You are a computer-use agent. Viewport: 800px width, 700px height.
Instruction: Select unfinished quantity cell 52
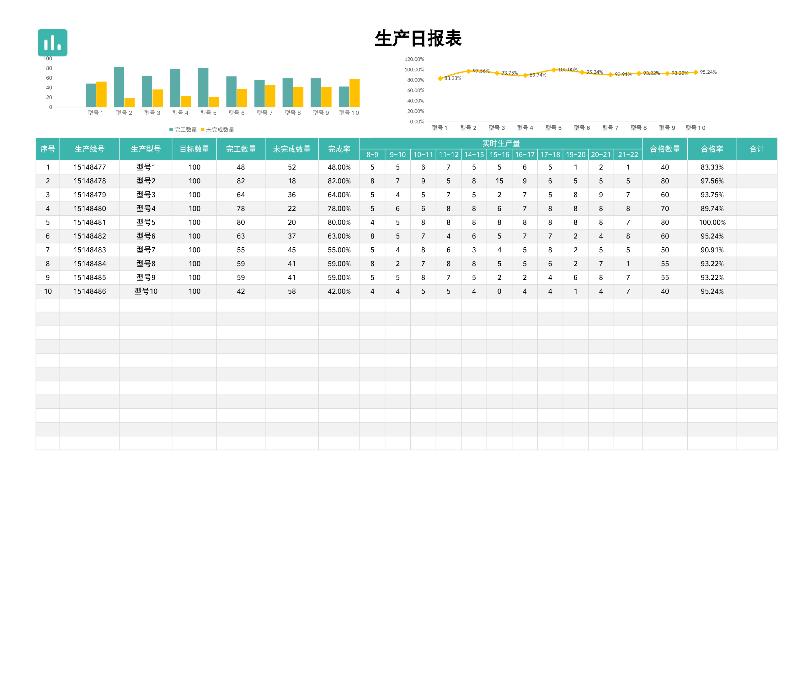291,167
